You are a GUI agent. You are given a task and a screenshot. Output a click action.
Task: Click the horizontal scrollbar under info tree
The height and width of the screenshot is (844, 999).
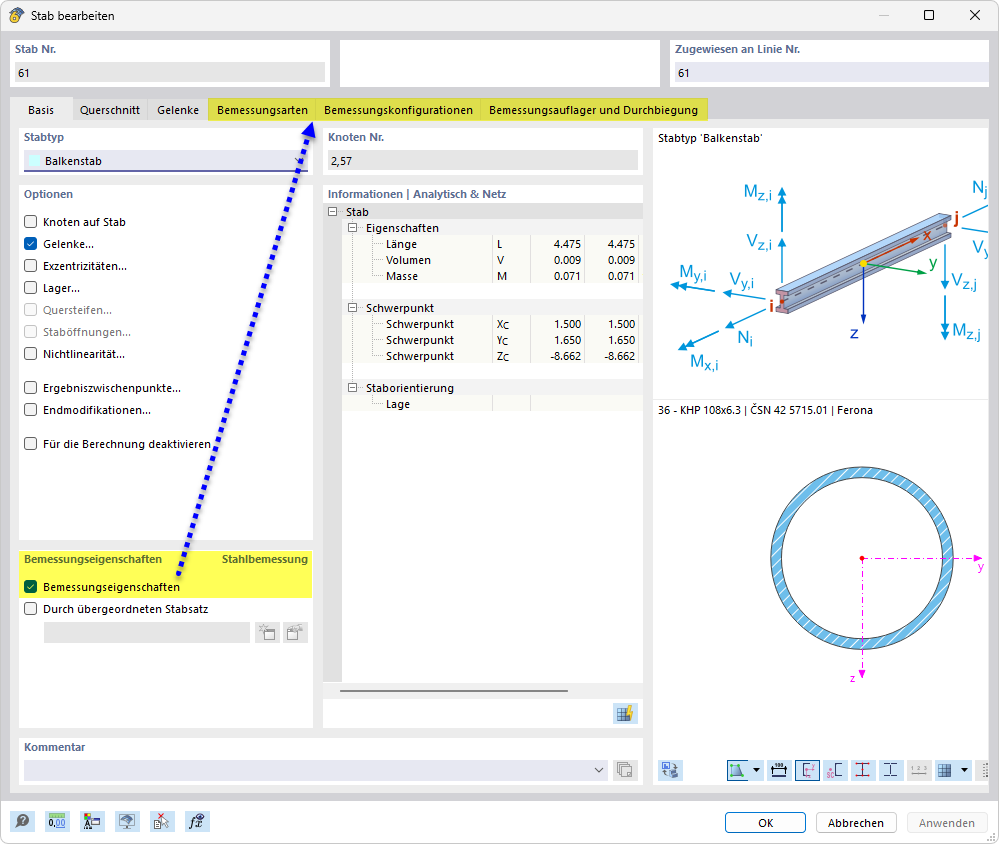(x=454, y=690)
